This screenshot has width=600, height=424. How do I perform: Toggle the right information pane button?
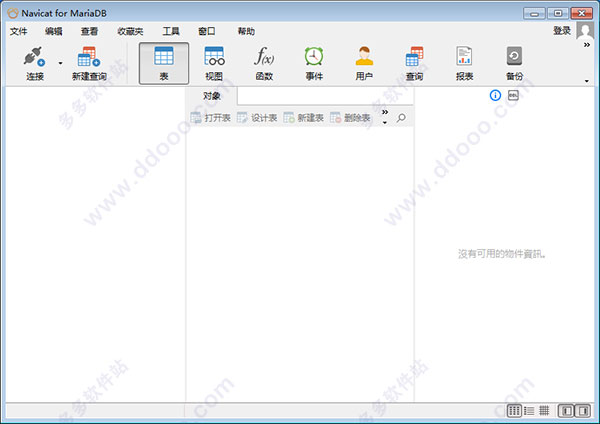(x=583, y=411)
